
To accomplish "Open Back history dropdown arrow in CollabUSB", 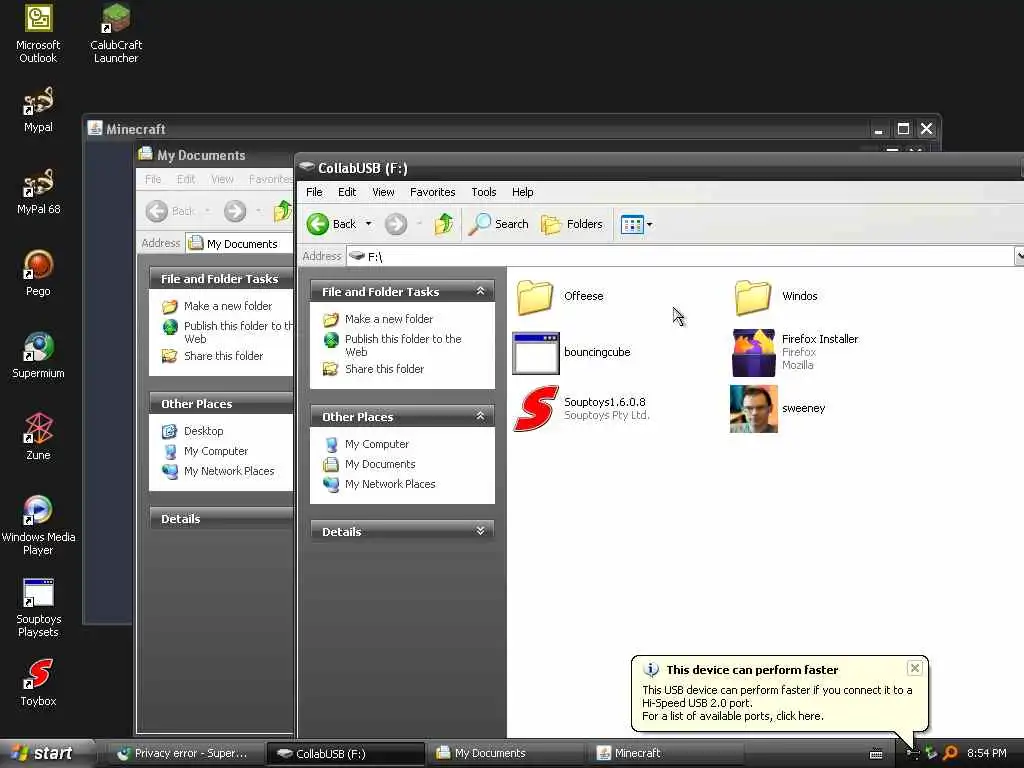I will click(x=368, y=224).
